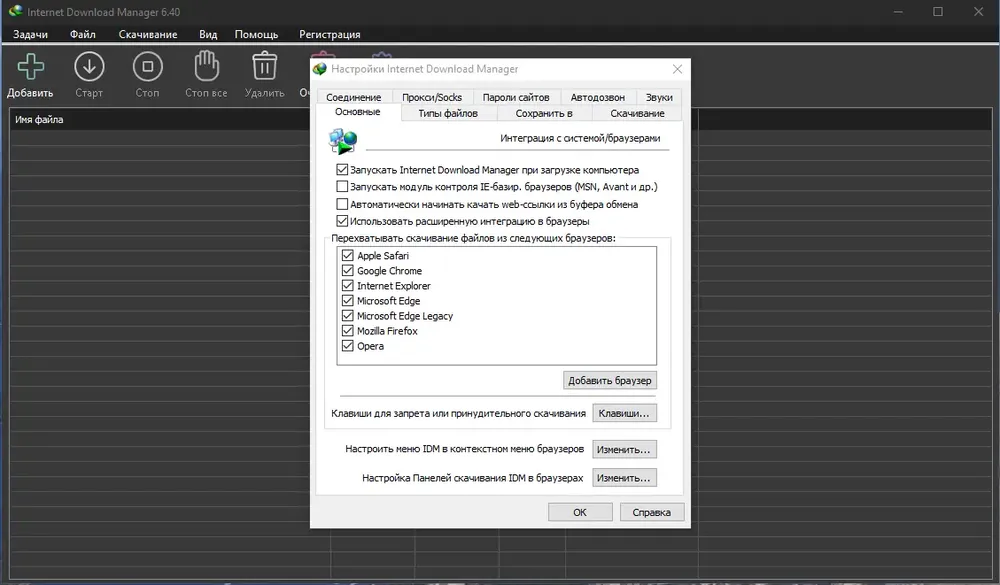Click the Добавить браузер button
The height and width of the screenshot is (585, 1000).
pyautogui.click(x=610, y=380)
